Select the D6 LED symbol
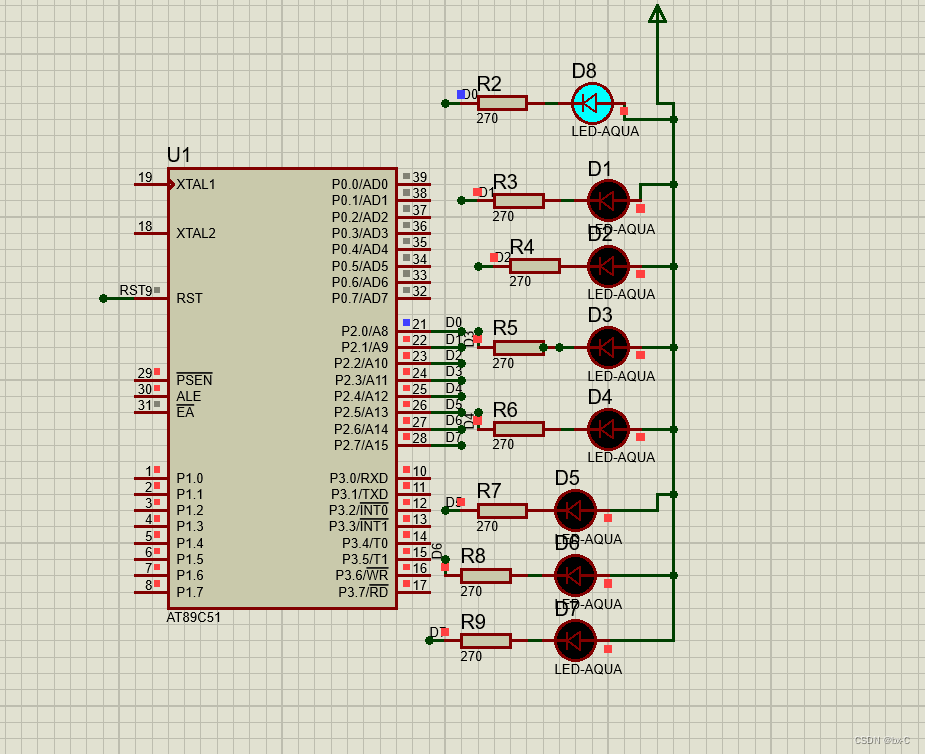Screen dimensions: 925x754 [x=575, y=575]
